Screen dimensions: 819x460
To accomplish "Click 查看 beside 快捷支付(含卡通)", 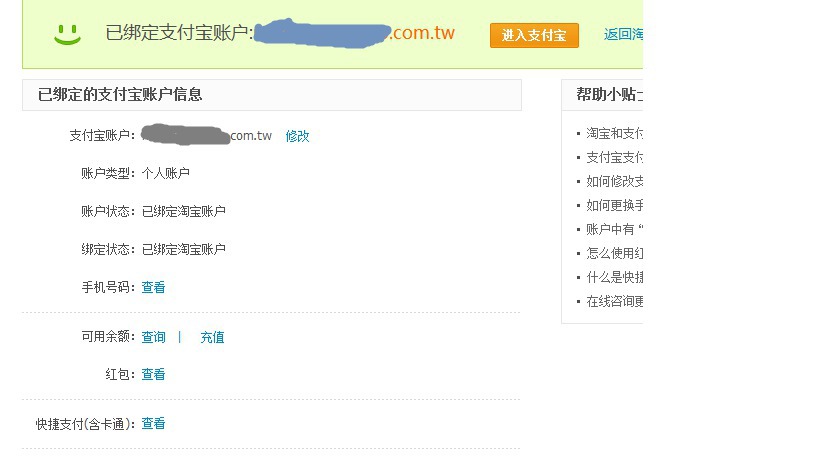I will click(153, 423).
